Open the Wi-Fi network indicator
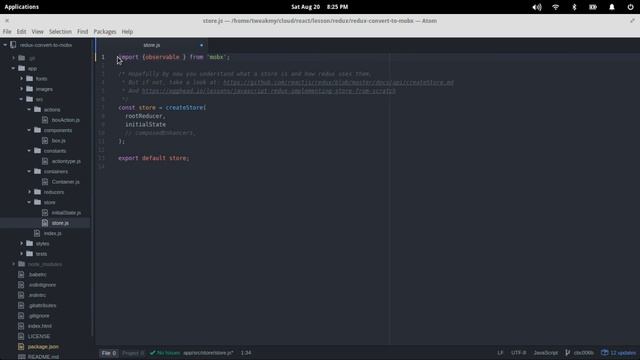The image size is (640, 360). coord(556,7)
